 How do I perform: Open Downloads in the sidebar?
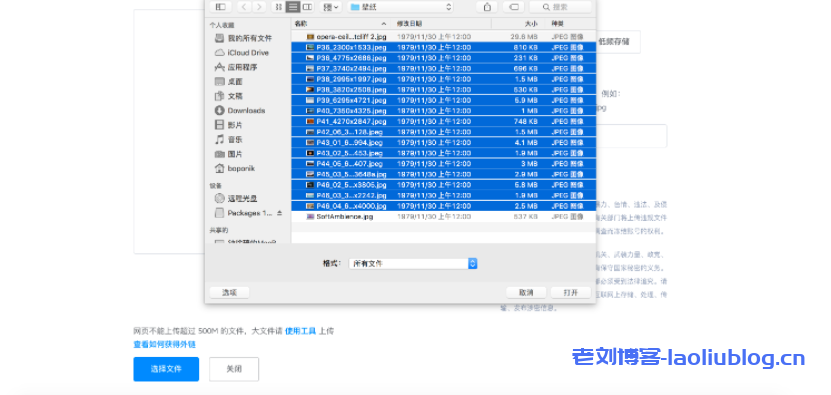point(240,110)
